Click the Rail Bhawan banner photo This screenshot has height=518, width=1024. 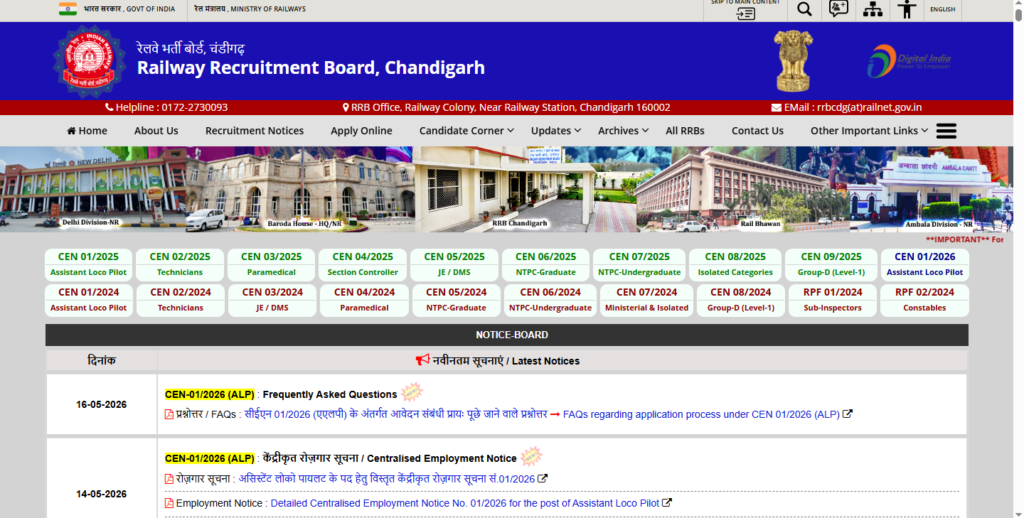(x=743, y=189)
